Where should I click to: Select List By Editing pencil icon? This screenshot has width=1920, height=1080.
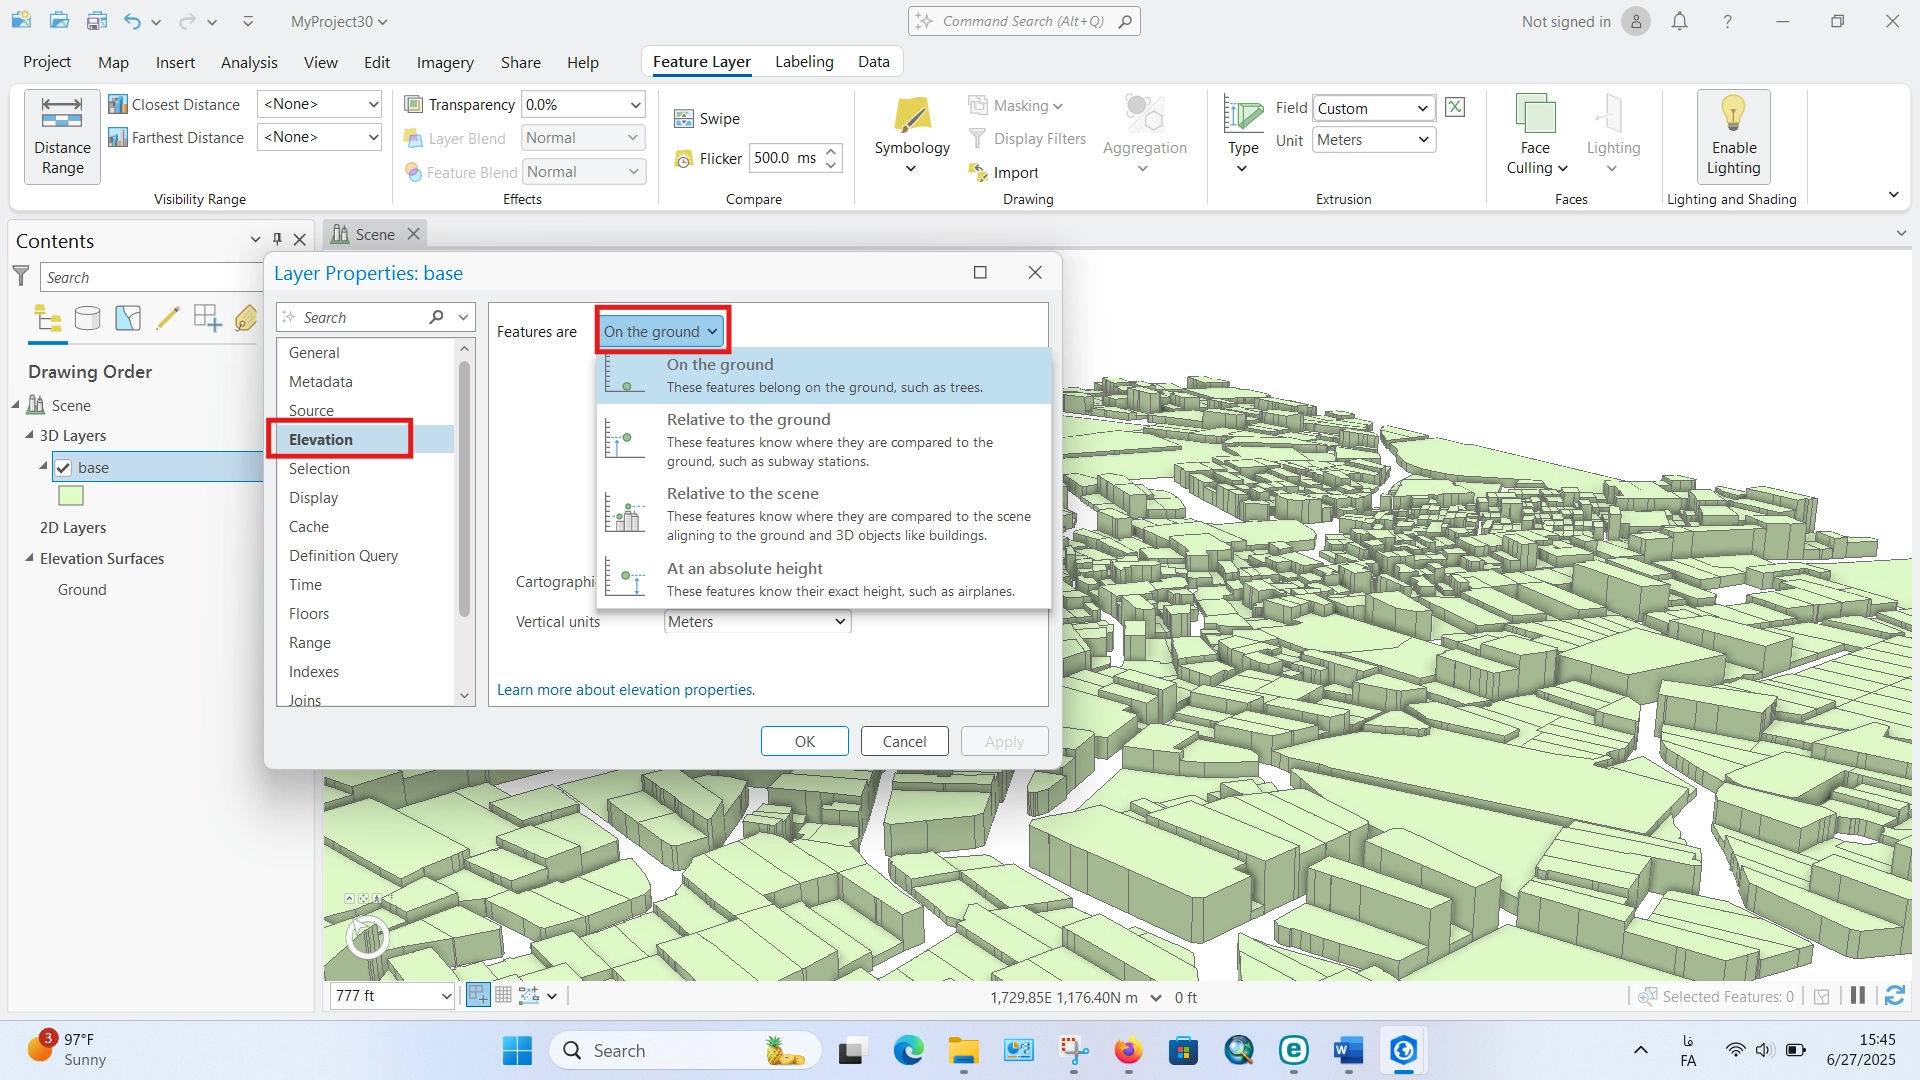[x=168, y=319]
